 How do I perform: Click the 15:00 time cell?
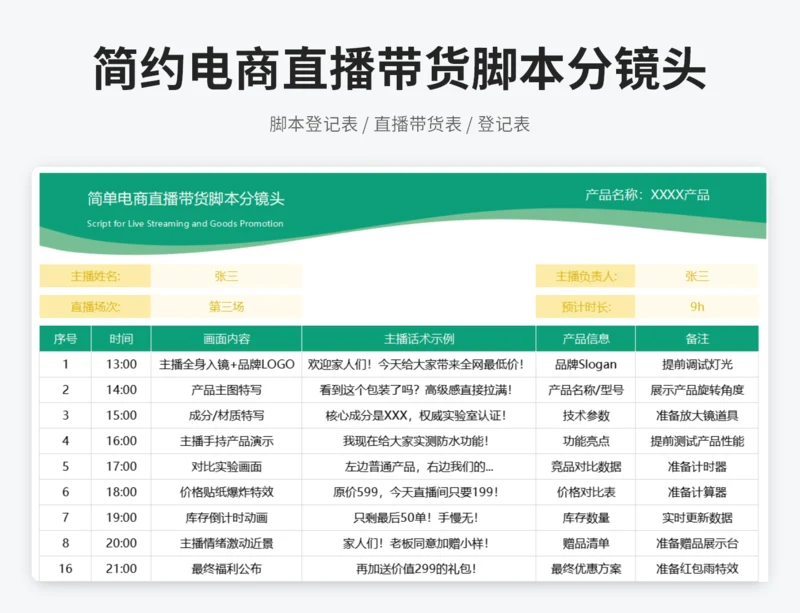click(x=121, y=415)
